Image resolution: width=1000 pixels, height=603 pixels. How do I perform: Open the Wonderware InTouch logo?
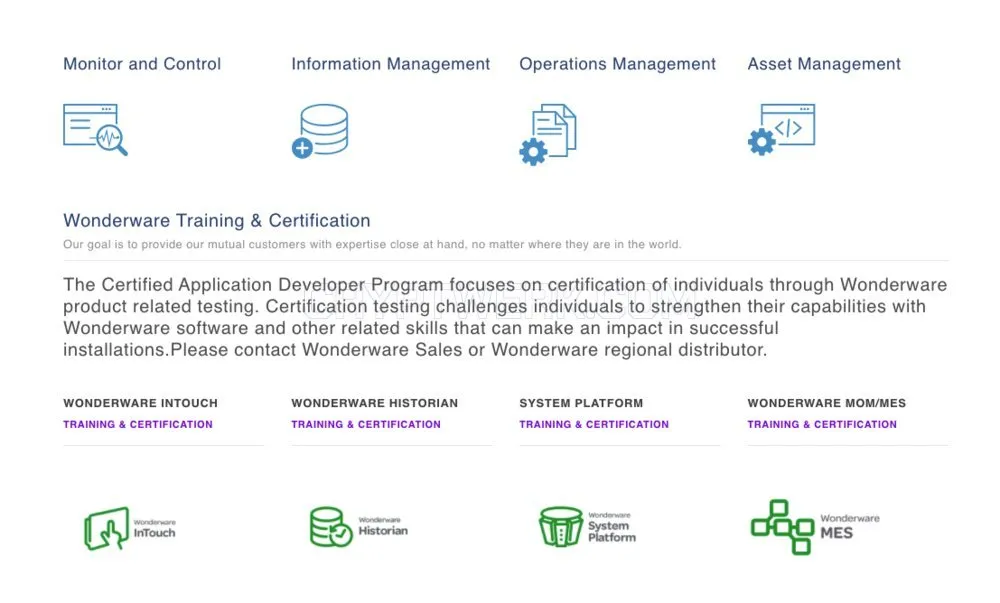point(130,528)
